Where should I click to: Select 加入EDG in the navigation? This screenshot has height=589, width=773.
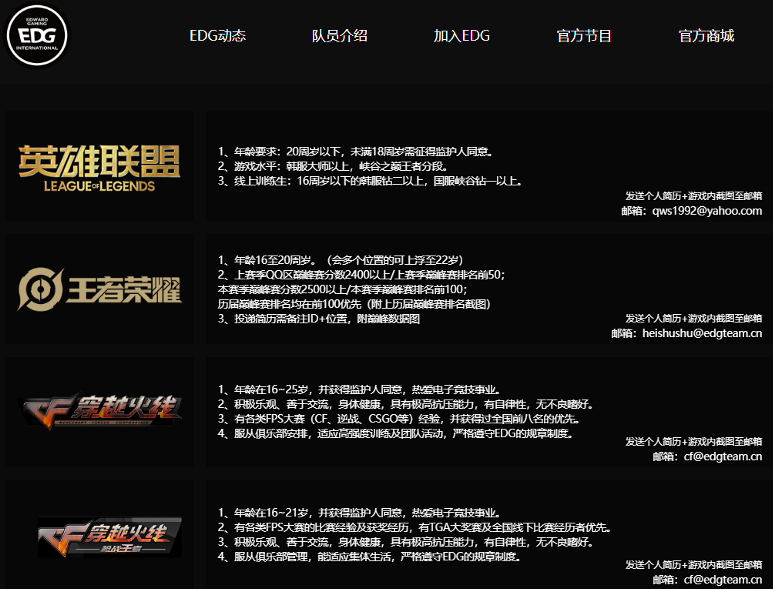click(x=461, y=36)
